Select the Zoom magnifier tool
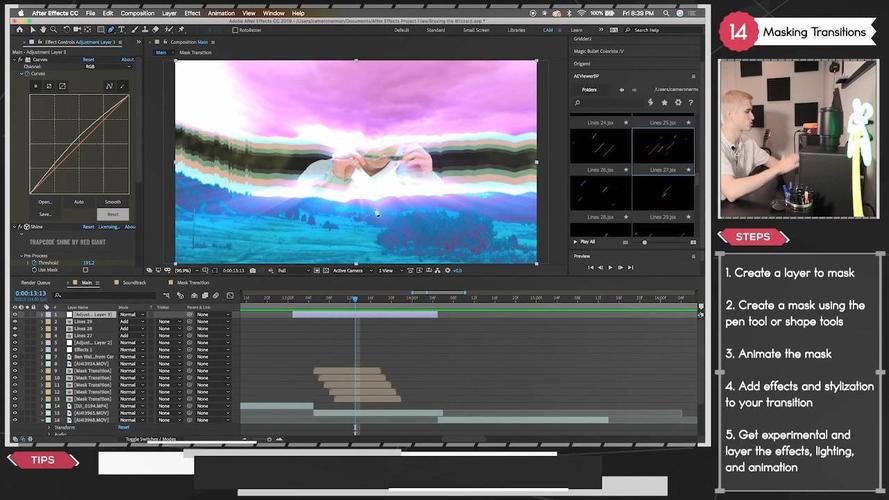 pos(53,29)
